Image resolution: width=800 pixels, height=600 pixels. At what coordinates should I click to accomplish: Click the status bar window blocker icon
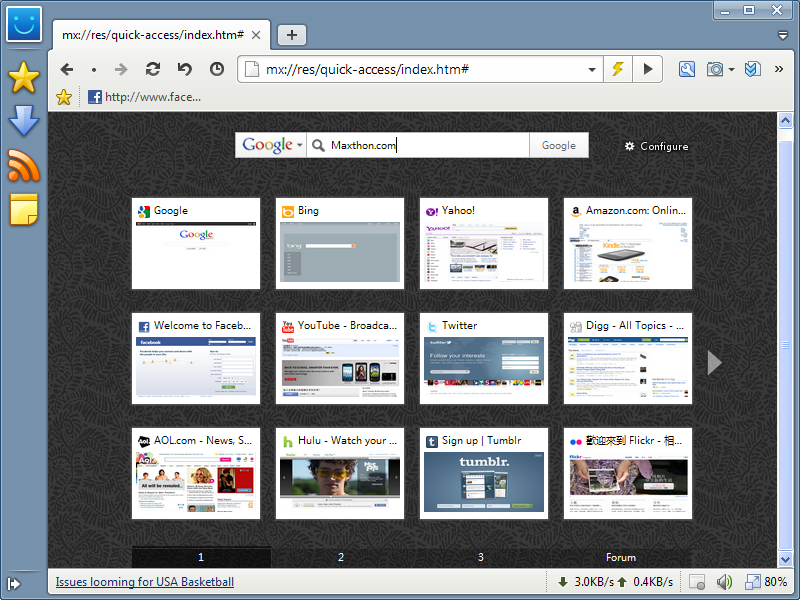696,582
